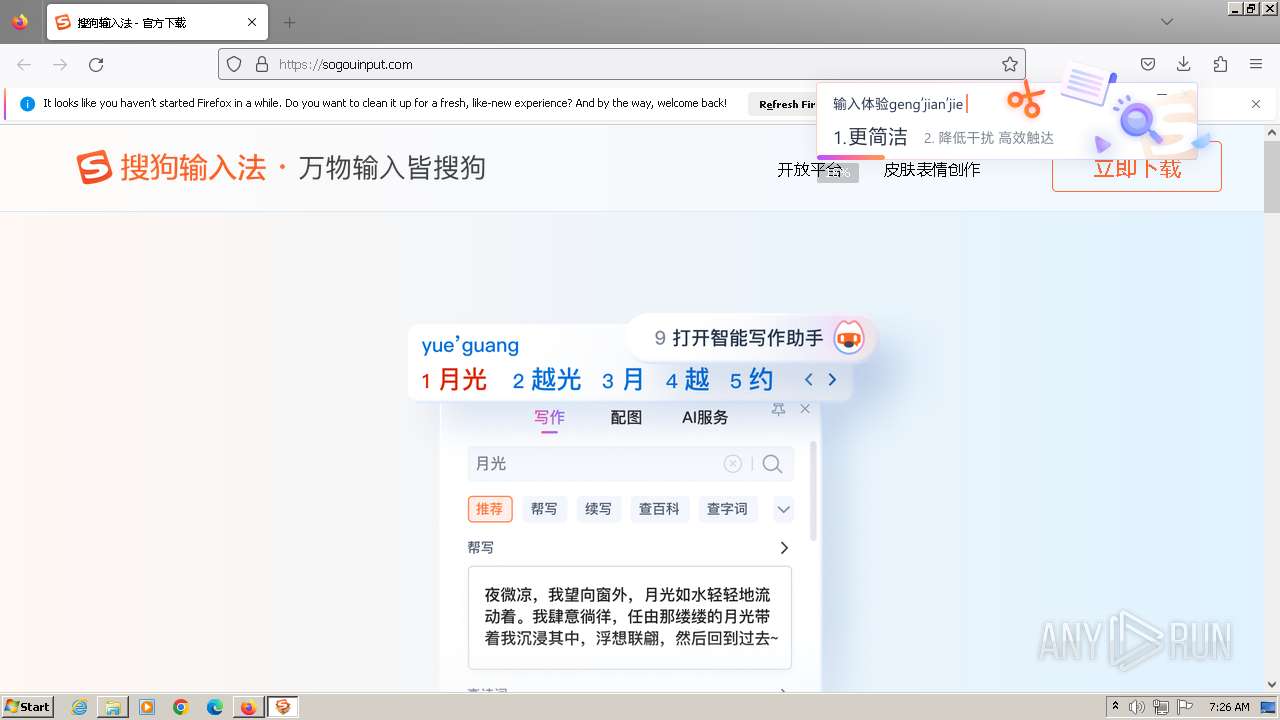Open the Firefox hamburger application menu
Image resolution: width=1280 pixels, height=720 pixels.
point(1256,64)
